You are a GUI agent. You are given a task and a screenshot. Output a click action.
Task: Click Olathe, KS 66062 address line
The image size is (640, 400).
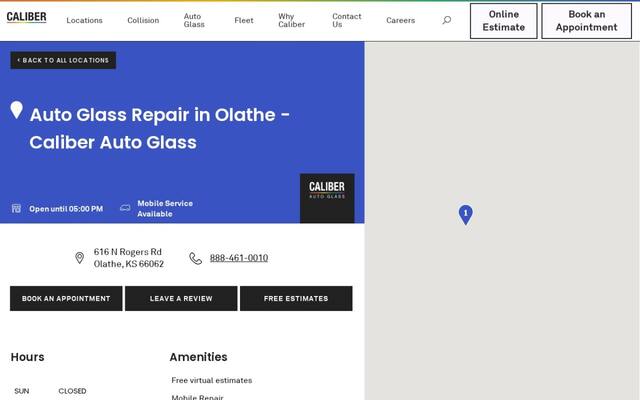tap(129, 264)
